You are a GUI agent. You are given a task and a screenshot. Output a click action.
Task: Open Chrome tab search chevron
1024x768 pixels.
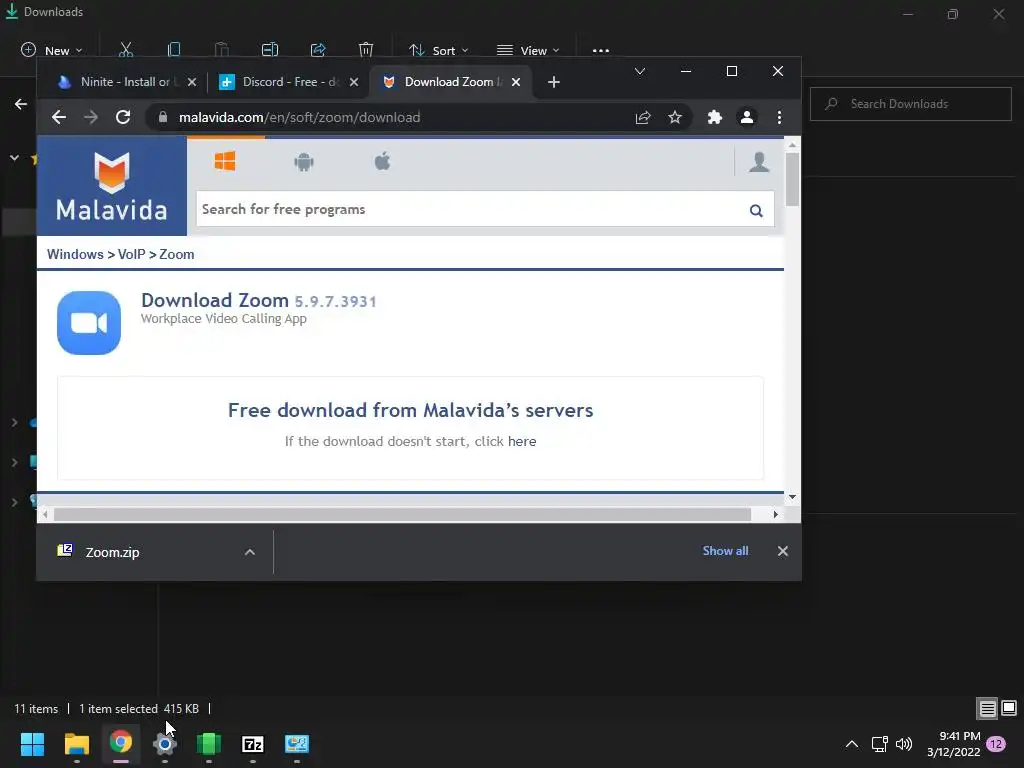click(x=640, y=71)
